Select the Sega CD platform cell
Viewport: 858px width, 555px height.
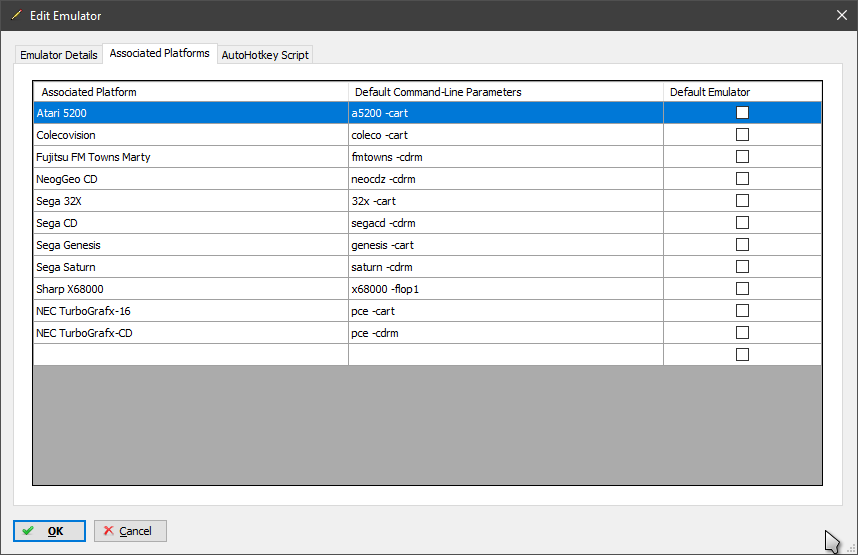click(x=190, y=223)
